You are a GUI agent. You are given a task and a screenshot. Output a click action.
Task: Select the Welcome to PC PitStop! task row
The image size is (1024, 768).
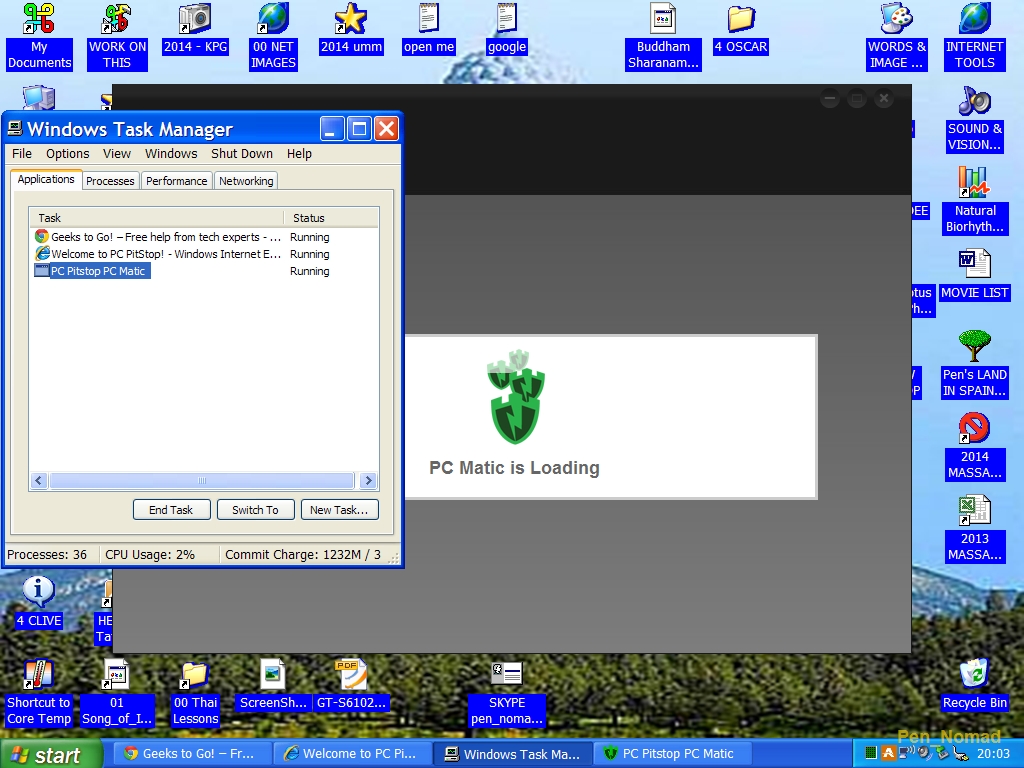[203, 254]
